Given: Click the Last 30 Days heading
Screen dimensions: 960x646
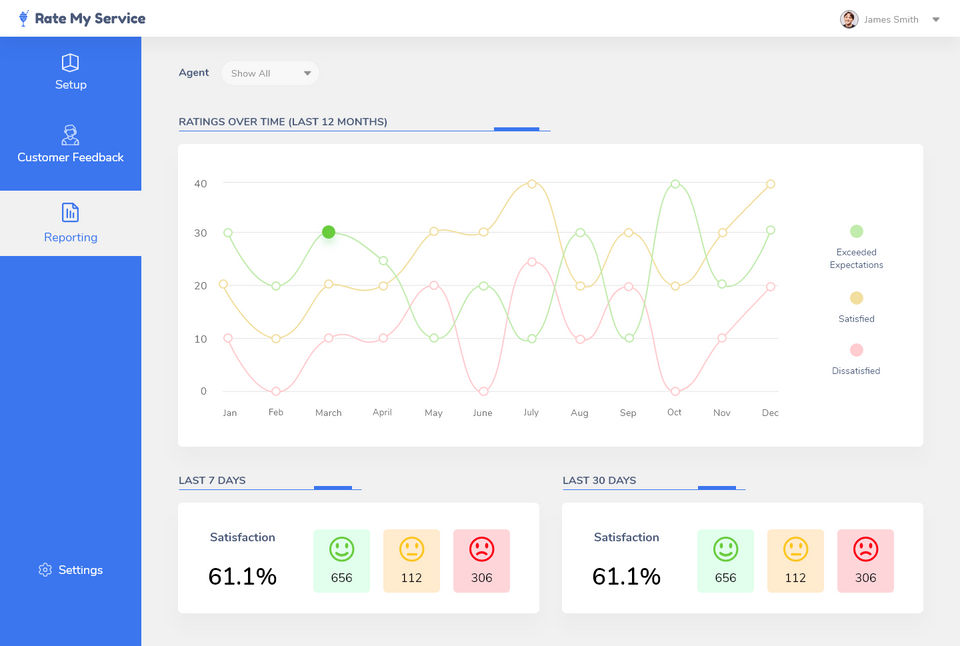Looking at the screenshot, I should coord(599,481).
